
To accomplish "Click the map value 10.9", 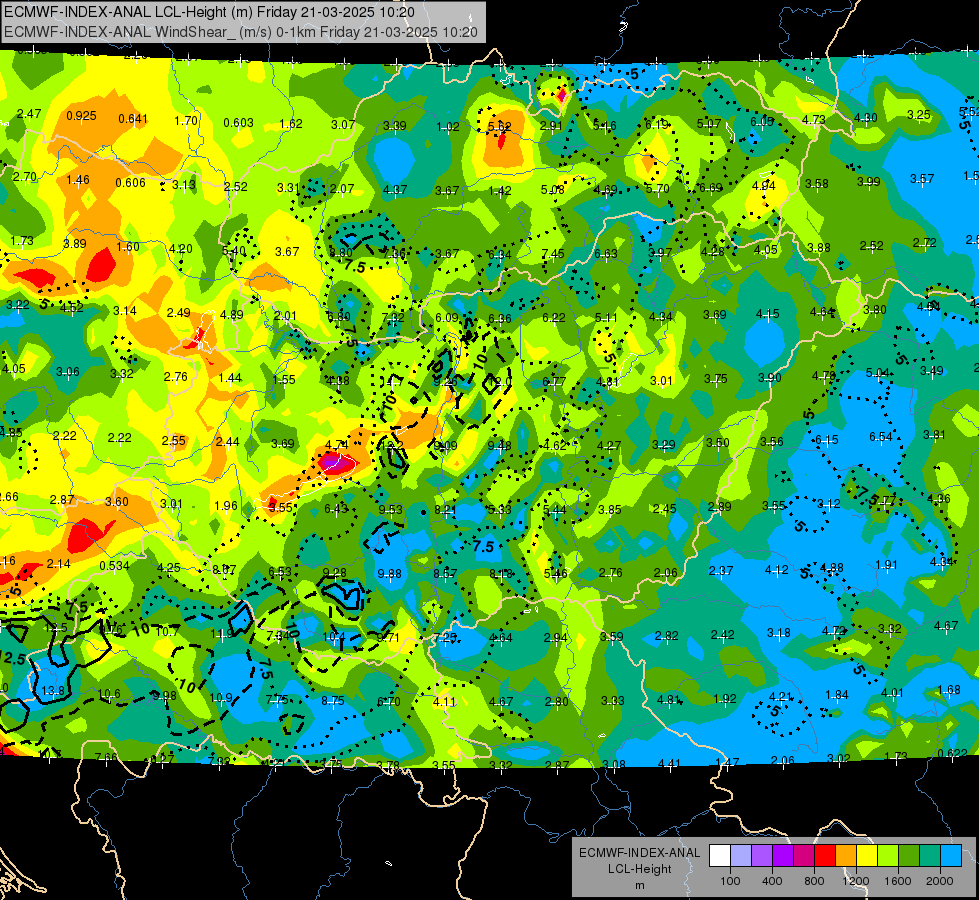I will (221, 698).
